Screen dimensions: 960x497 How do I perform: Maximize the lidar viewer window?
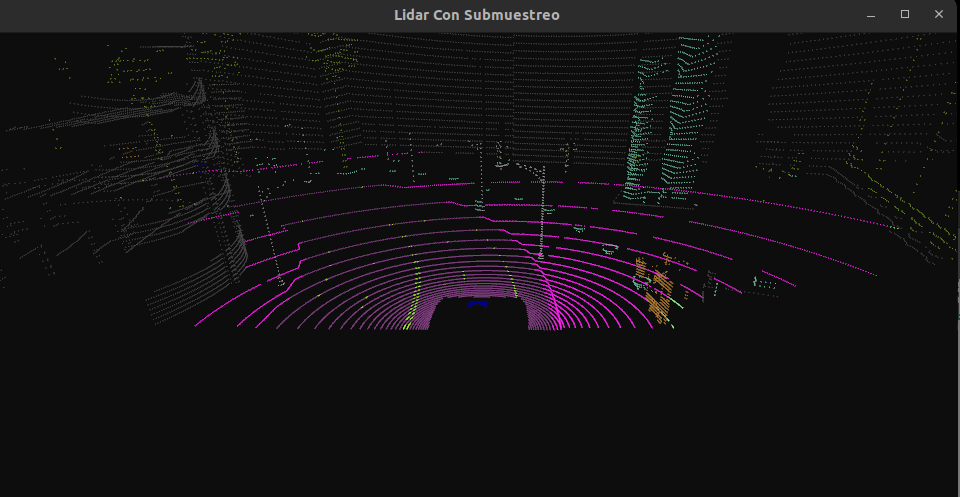click(905, 15)
